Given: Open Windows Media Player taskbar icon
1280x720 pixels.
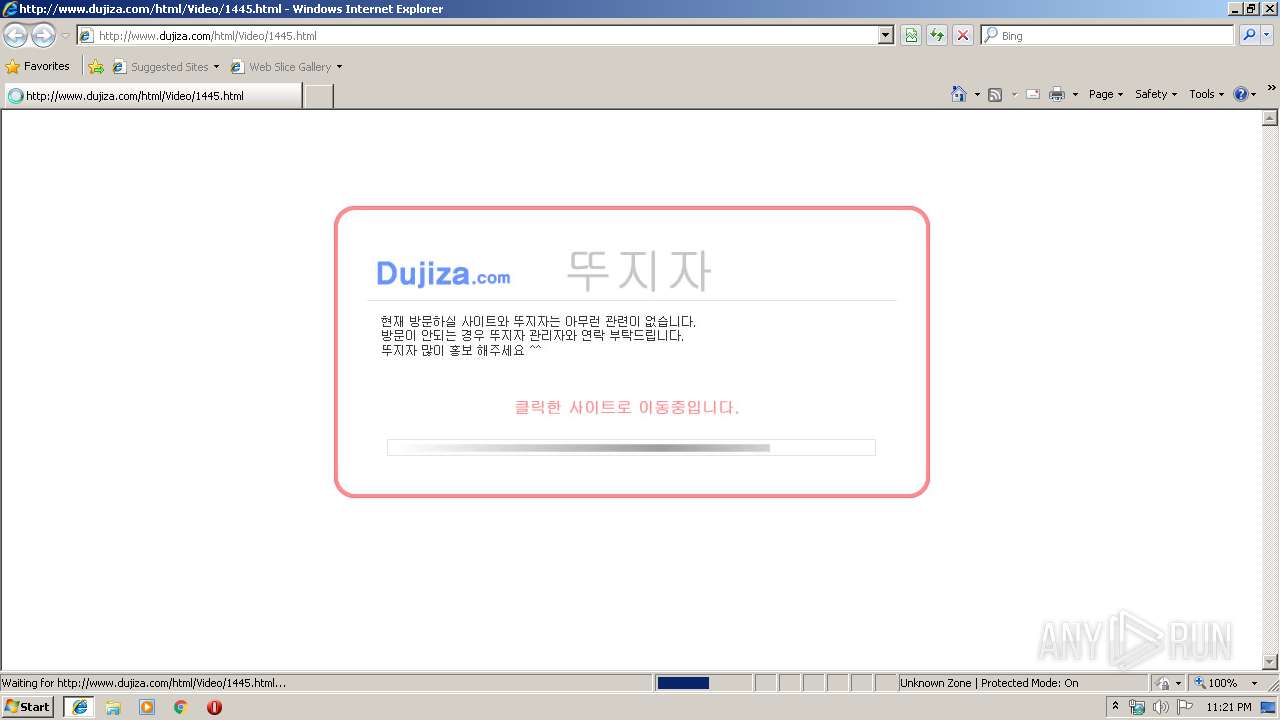Looking at the screenshot, I should point(147,707).
